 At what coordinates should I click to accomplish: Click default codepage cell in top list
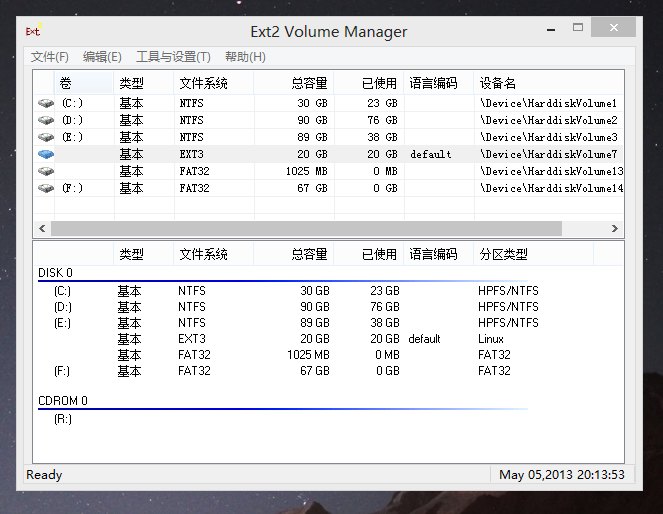(x=430, y=154)
